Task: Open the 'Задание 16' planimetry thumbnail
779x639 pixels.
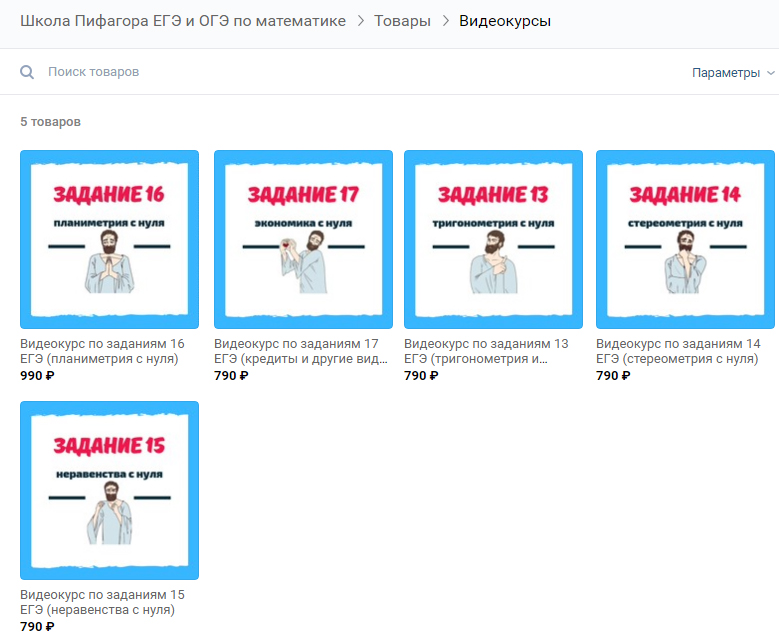Action: coord(109,240)
